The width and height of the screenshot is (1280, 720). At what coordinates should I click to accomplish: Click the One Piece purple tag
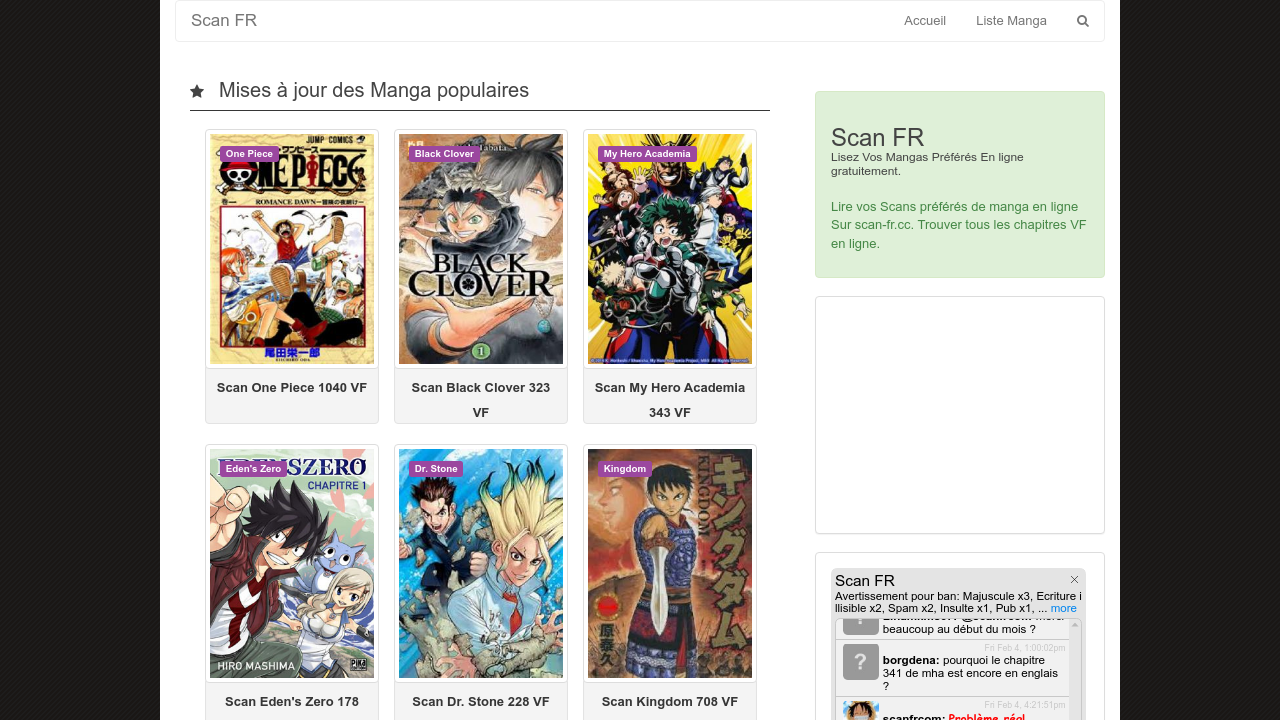pos(249,154)
